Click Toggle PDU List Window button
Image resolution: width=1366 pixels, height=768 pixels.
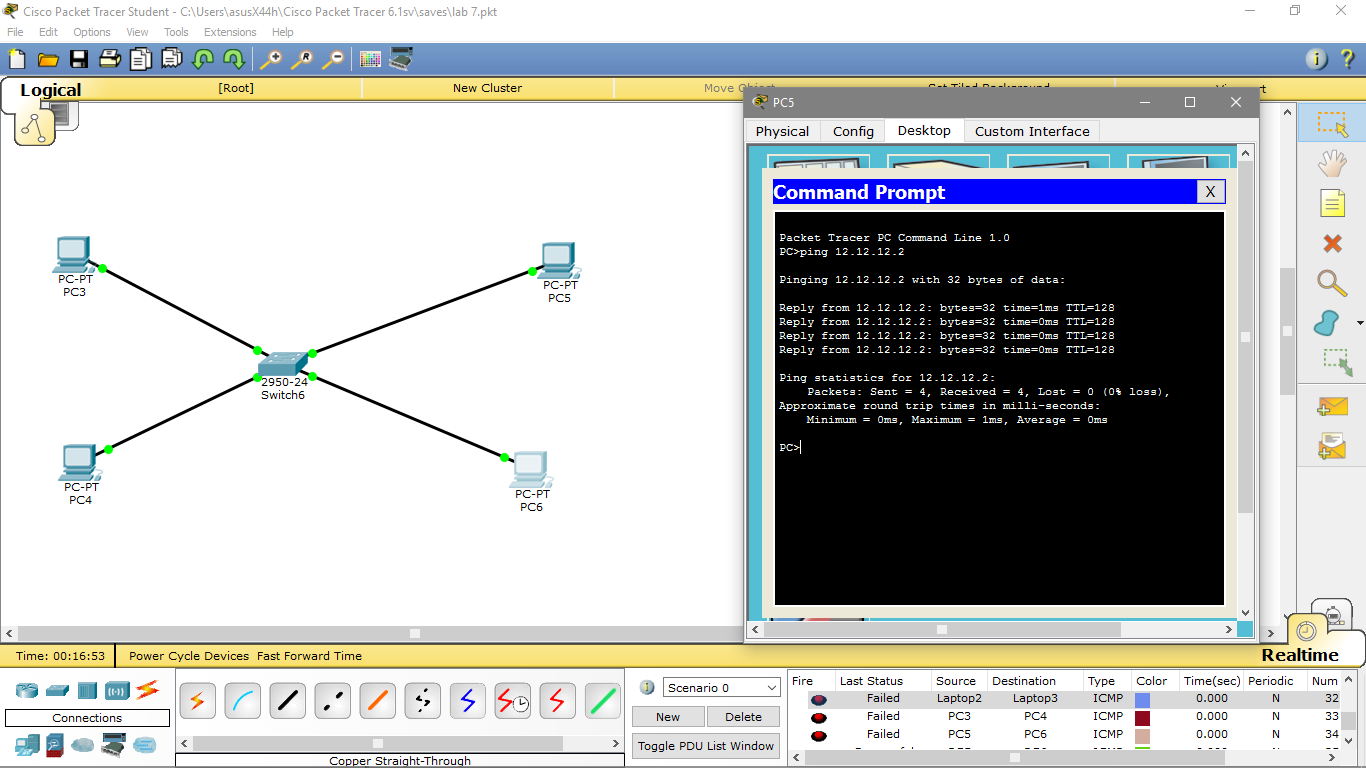coord(706,745)
